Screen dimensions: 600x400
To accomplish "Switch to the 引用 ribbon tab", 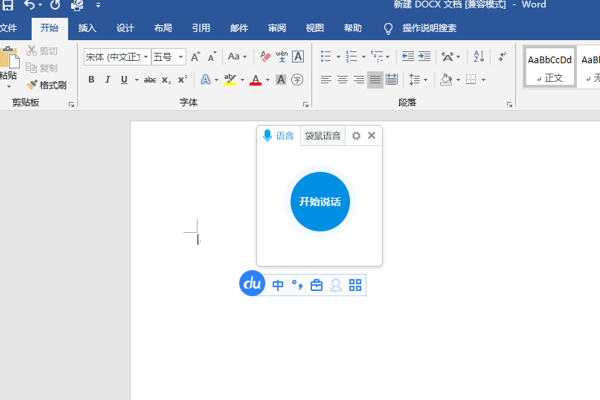I will (x=201, y=28).
